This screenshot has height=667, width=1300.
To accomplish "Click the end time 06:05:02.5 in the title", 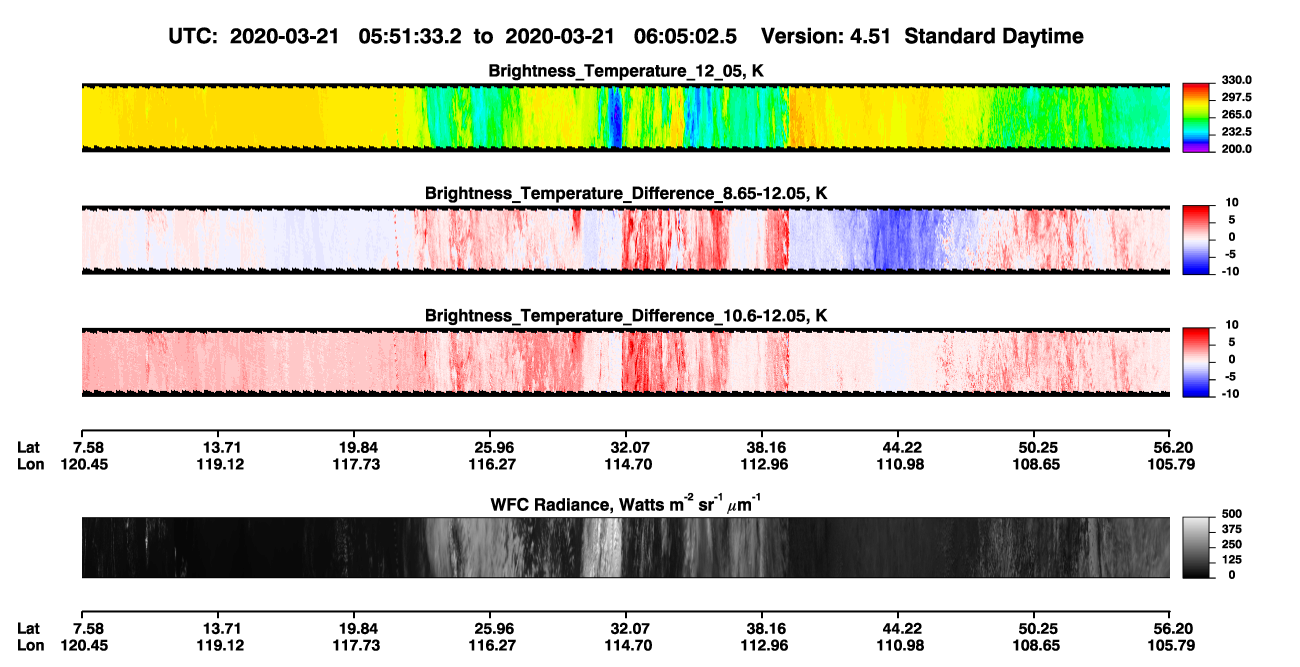I will 684,36.
